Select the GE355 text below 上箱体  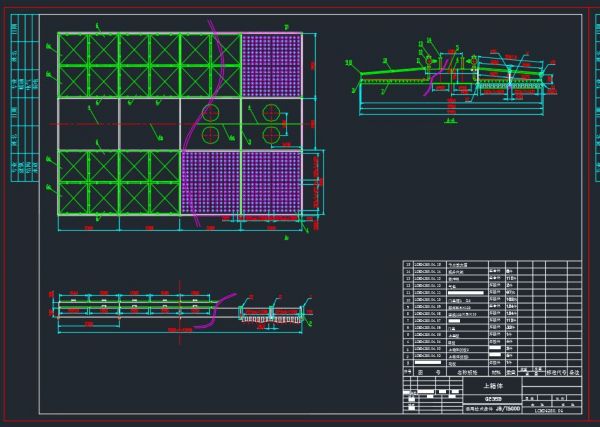(493, 399)
